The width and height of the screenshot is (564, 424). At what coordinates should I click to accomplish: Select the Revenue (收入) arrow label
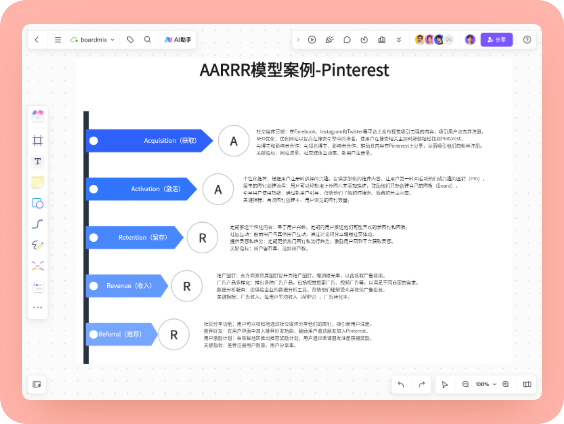pos(129,286)
